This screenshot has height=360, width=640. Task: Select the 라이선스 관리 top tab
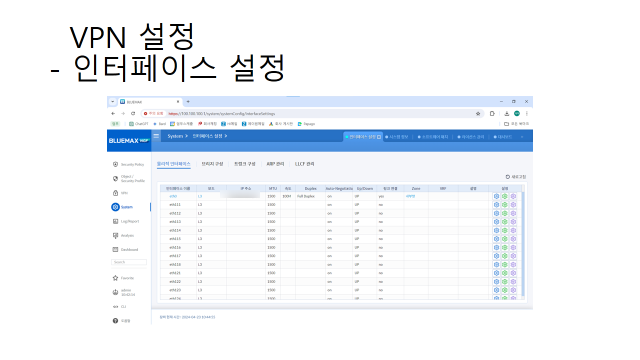coord(470,137)
